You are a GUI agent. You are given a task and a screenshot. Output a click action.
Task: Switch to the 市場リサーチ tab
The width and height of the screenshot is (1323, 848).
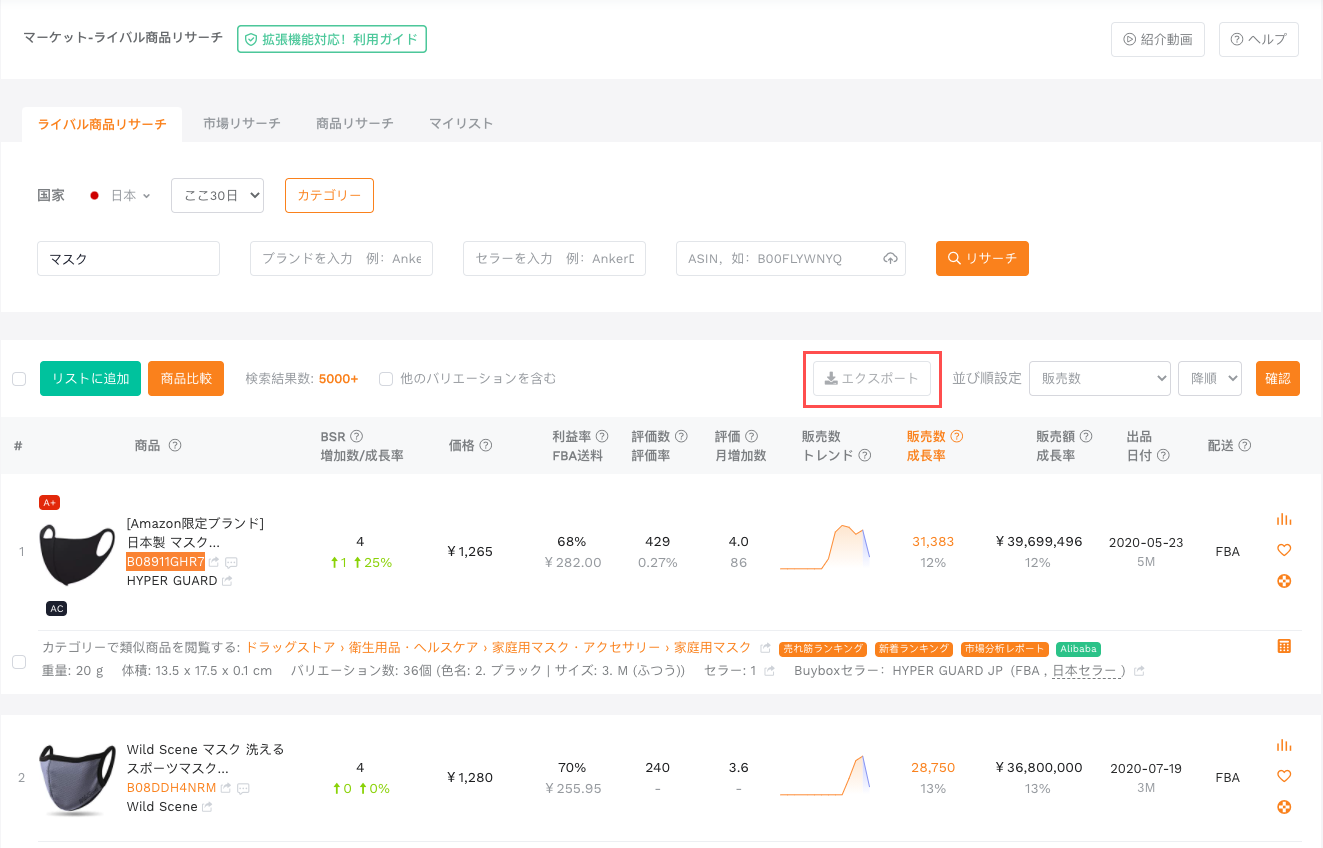pos(241,124)
